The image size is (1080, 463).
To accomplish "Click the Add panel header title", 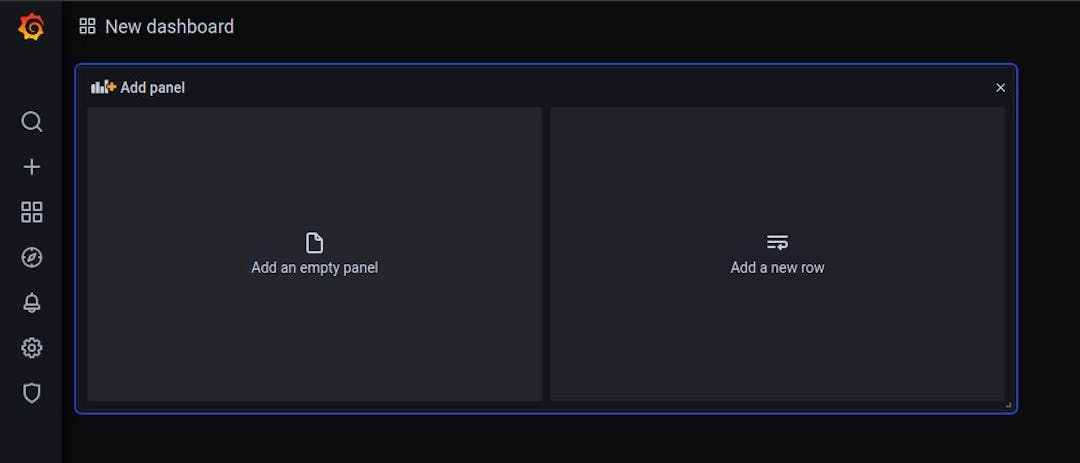I will click(153, 88).
